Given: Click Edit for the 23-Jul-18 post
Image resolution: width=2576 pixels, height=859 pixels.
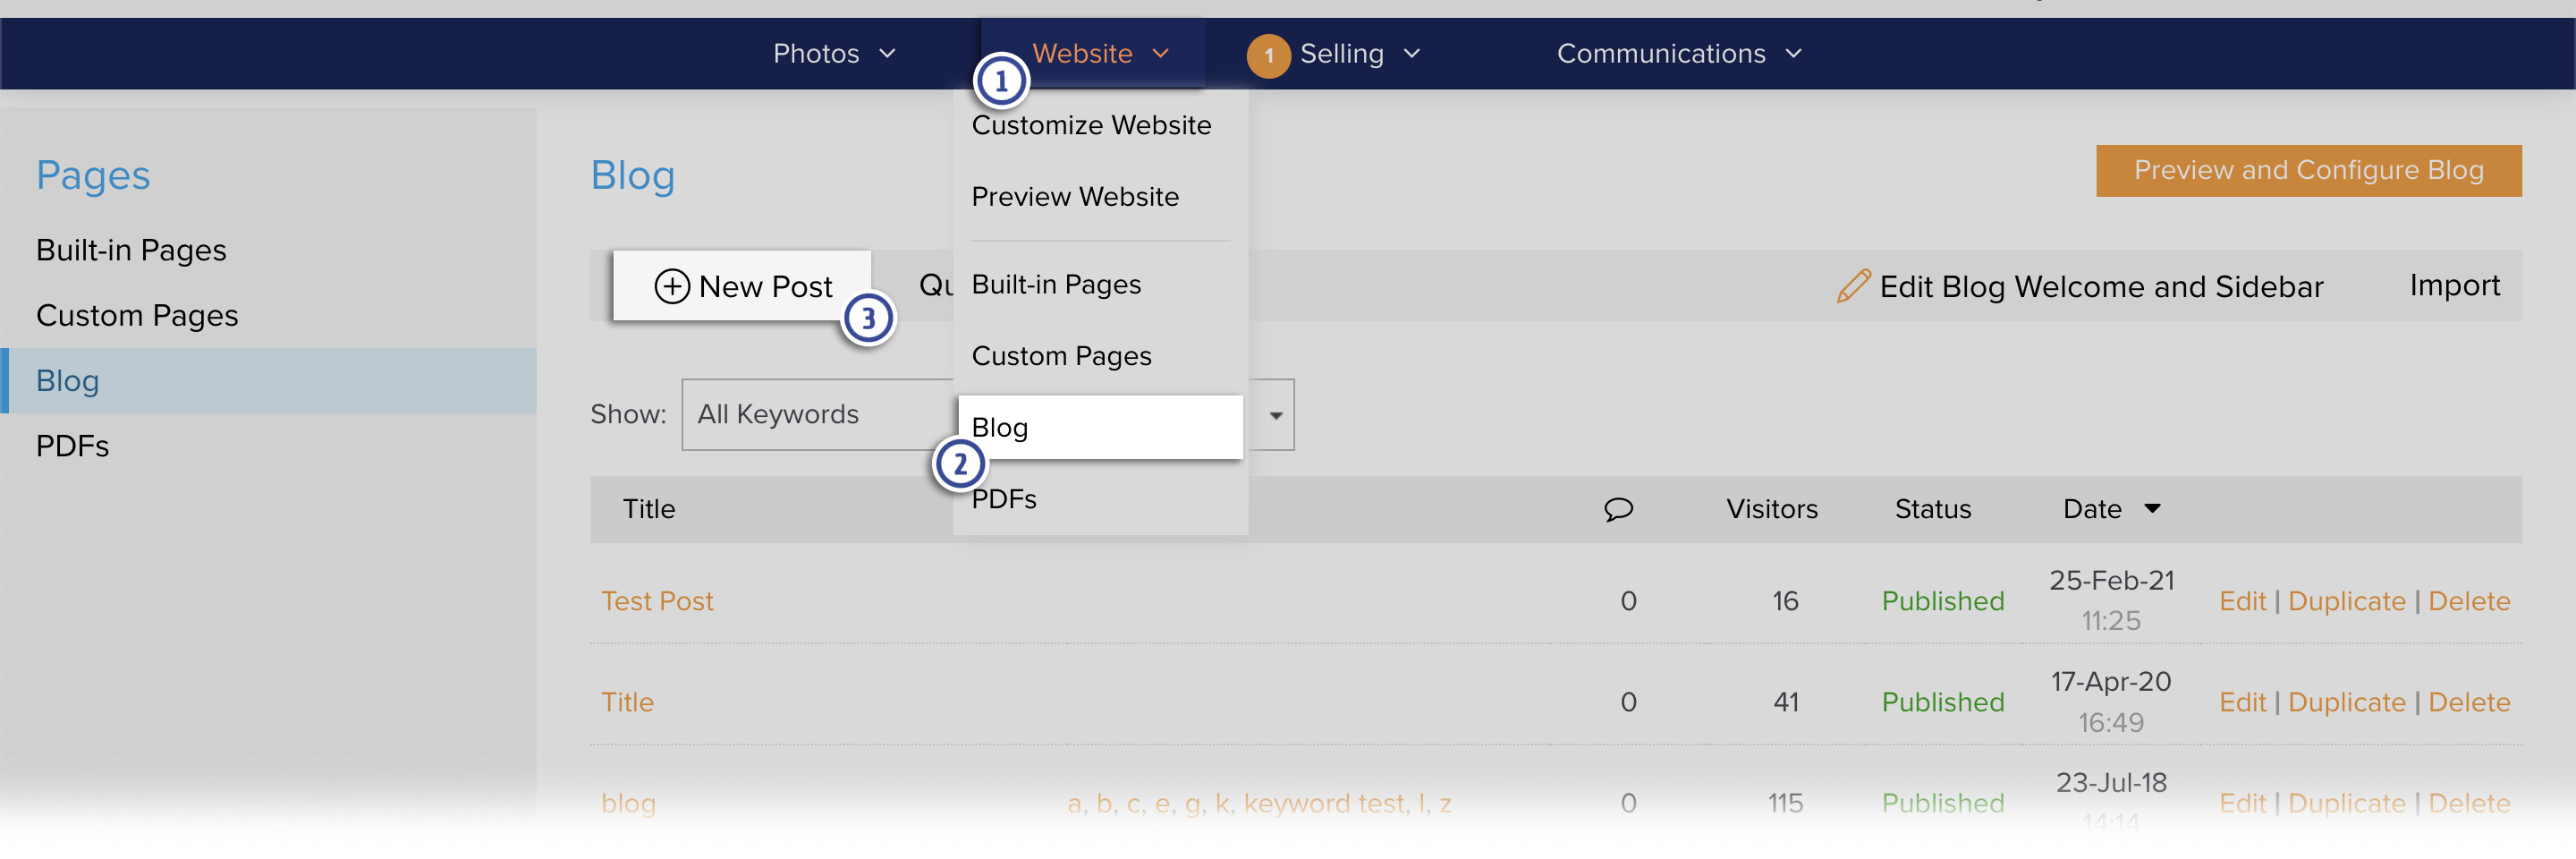Looking at the screenshot, I should pyautogui.click(x=2242, y=803).
